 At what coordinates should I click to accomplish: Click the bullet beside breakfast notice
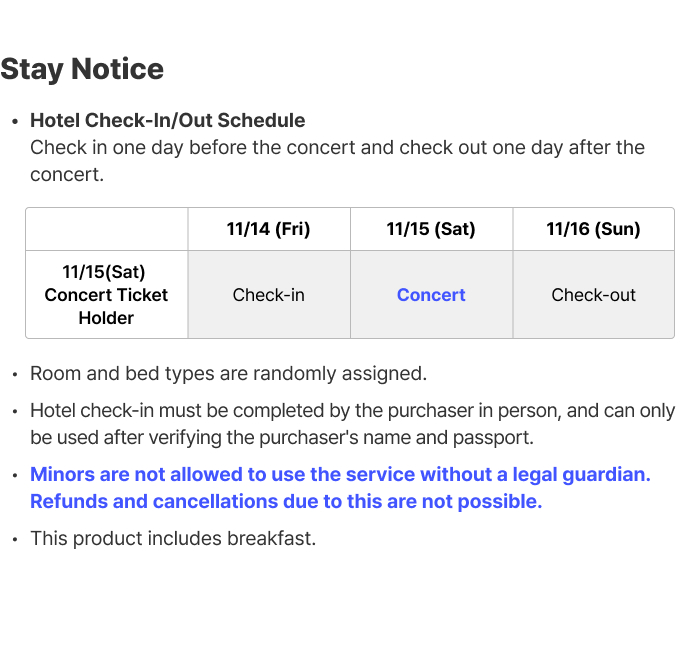(16, 539)
